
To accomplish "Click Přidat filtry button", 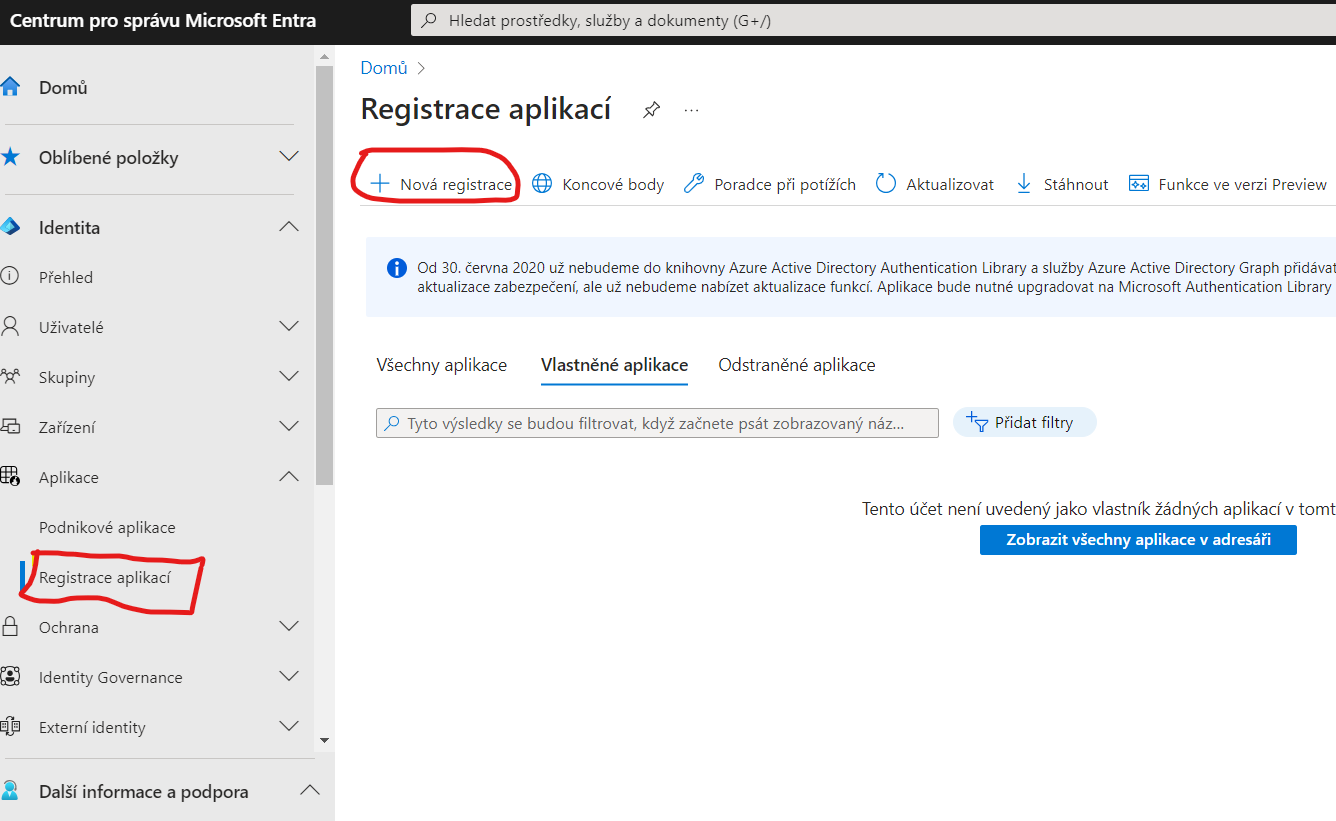I will coord(1024,423).
